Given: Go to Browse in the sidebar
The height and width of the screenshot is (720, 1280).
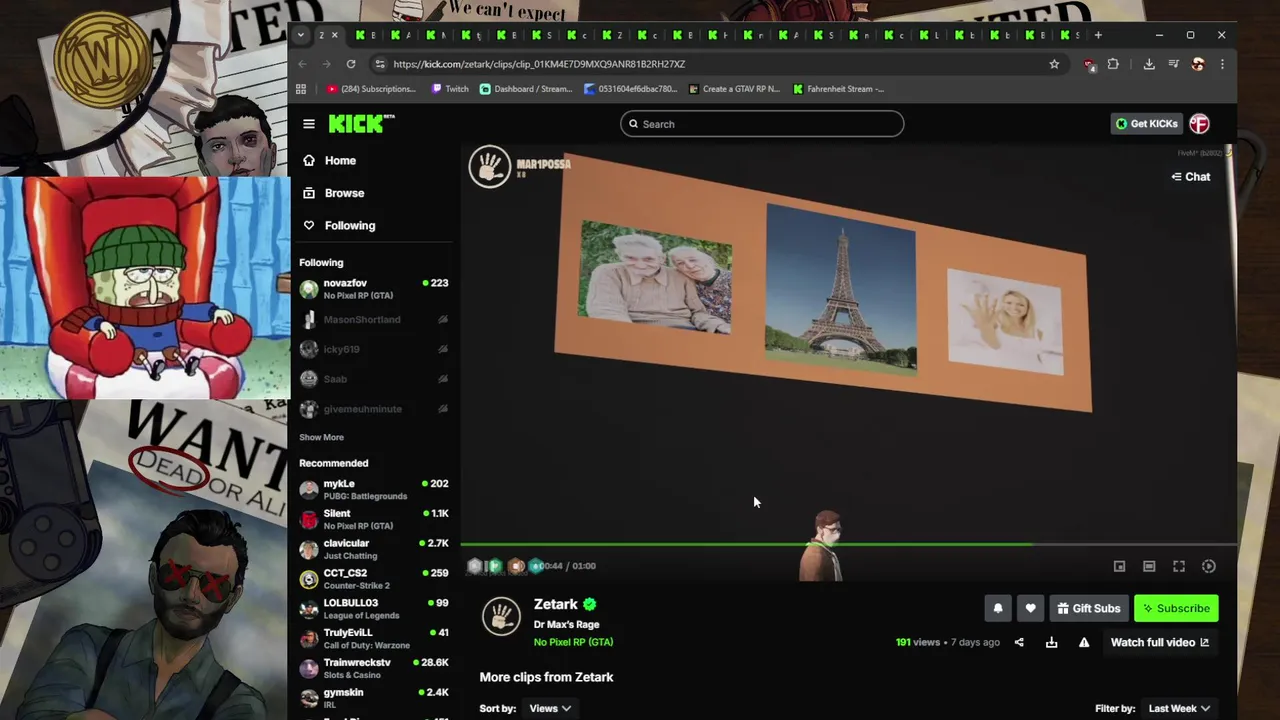Looking at the screenshot, I should (x=344, y=193).
